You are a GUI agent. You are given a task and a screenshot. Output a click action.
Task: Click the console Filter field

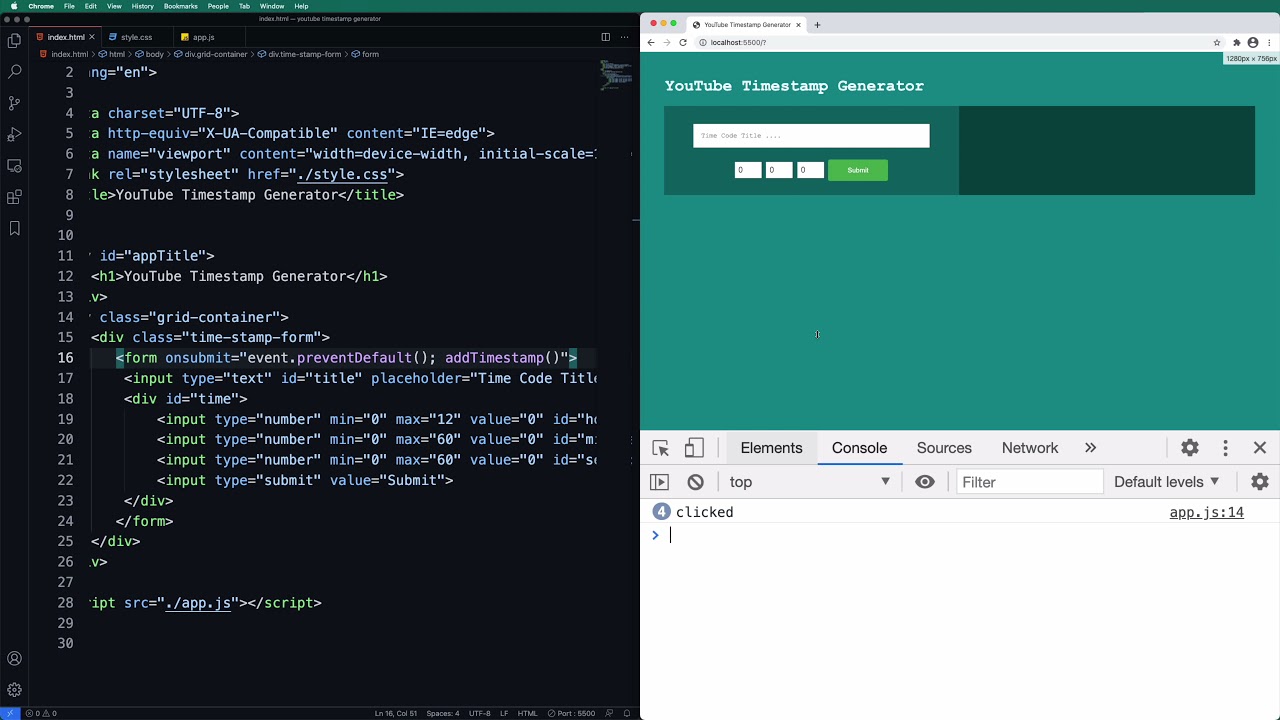coord(1030,482)
